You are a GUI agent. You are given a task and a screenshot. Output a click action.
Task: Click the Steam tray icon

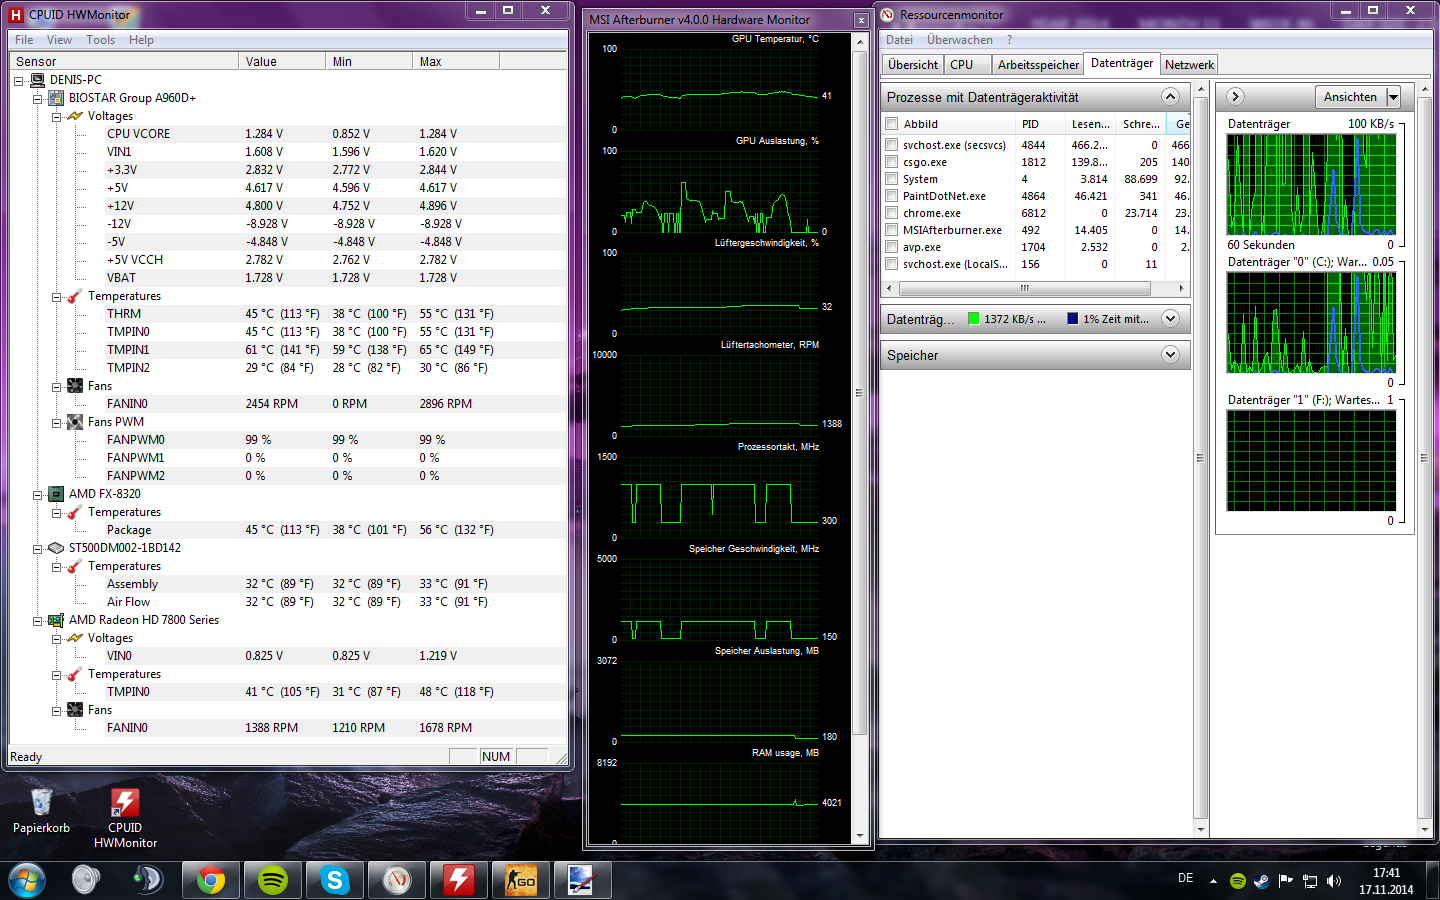1262,881
